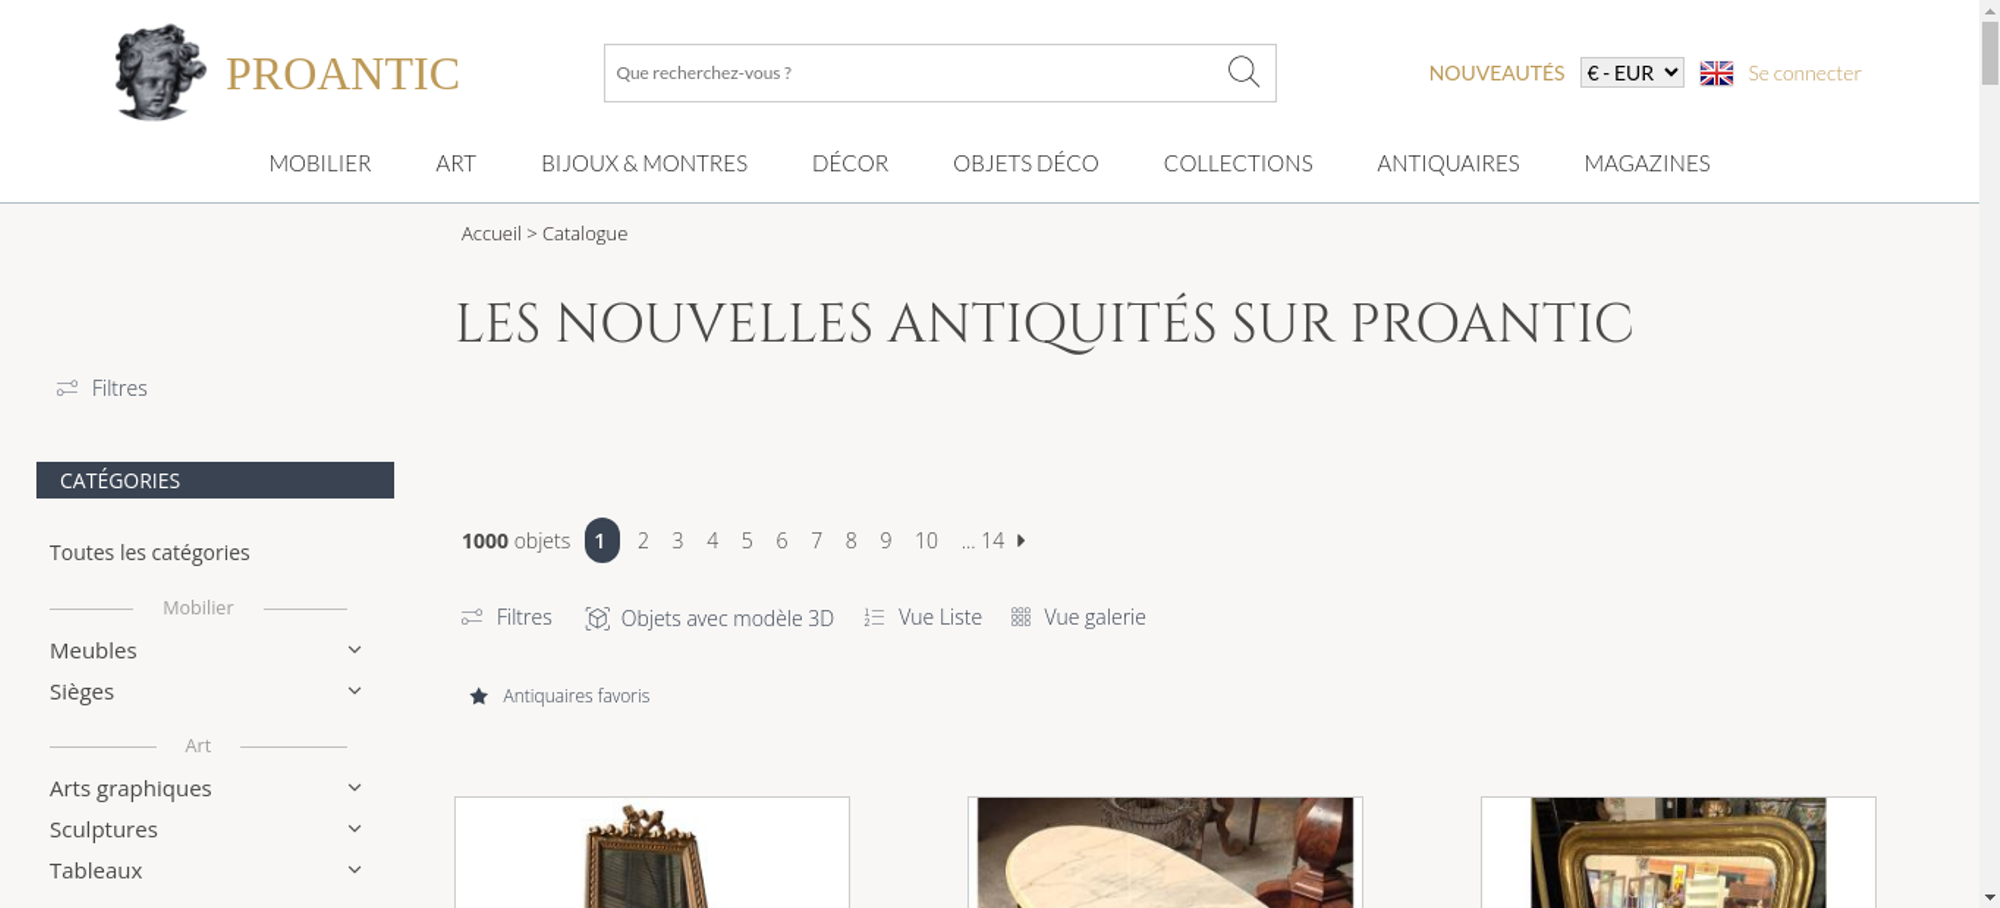2000x908 pixels.
Task: Go to next page arrow
Action: 1021,540
